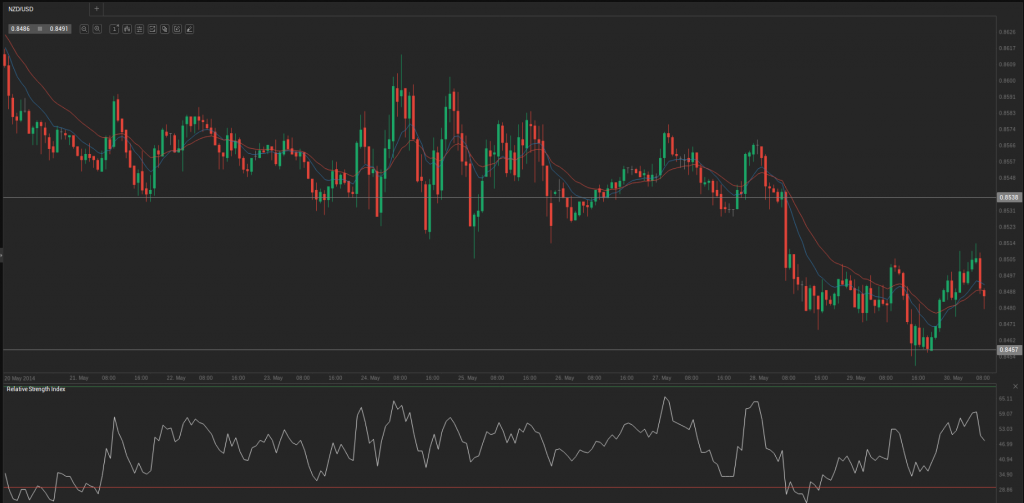Click the Relative Strength Index label
The height and width of the screenshot is (503, 1024).
click(x=36, y=388)
